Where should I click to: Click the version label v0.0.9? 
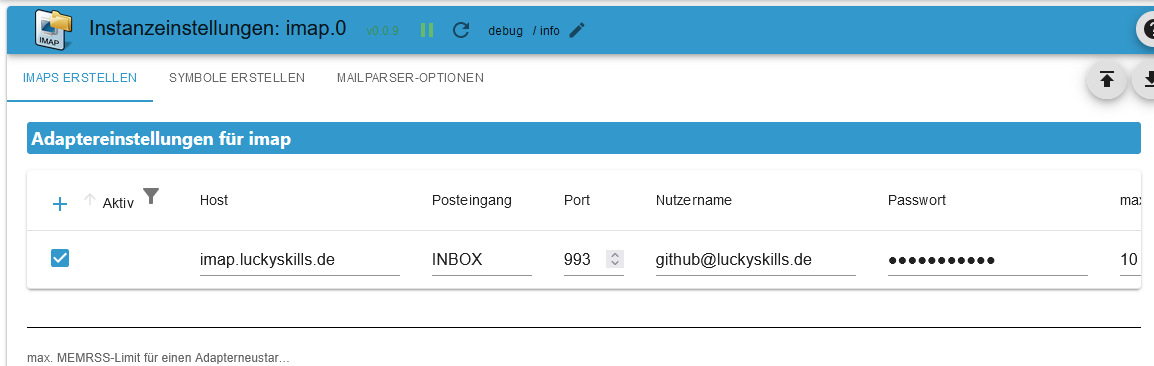[x=383, y=31]
